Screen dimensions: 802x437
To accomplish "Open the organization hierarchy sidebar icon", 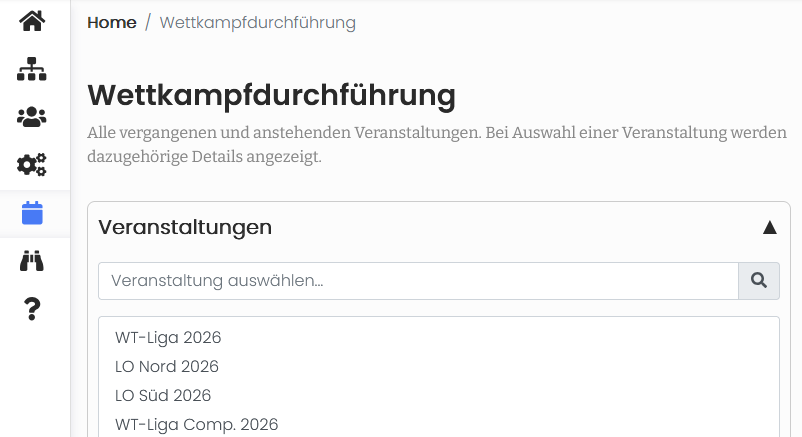I will point(32,69).
